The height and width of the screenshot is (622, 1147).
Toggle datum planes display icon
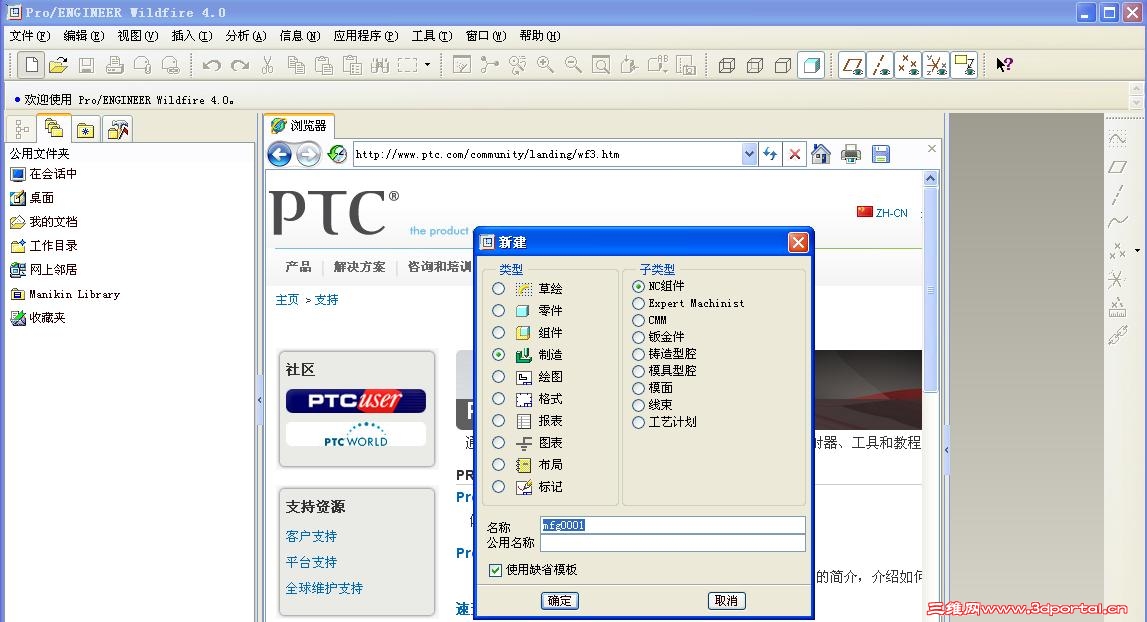pos(852,65)
